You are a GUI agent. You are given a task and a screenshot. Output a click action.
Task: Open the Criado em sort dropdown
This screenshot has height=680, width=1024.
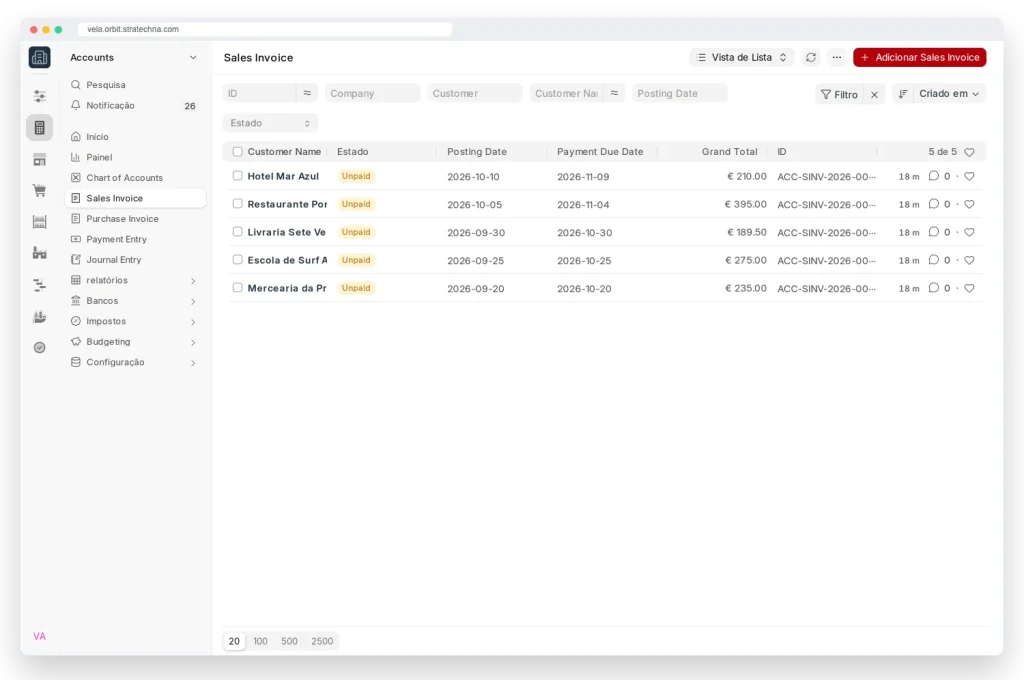[x=949, y=93]
